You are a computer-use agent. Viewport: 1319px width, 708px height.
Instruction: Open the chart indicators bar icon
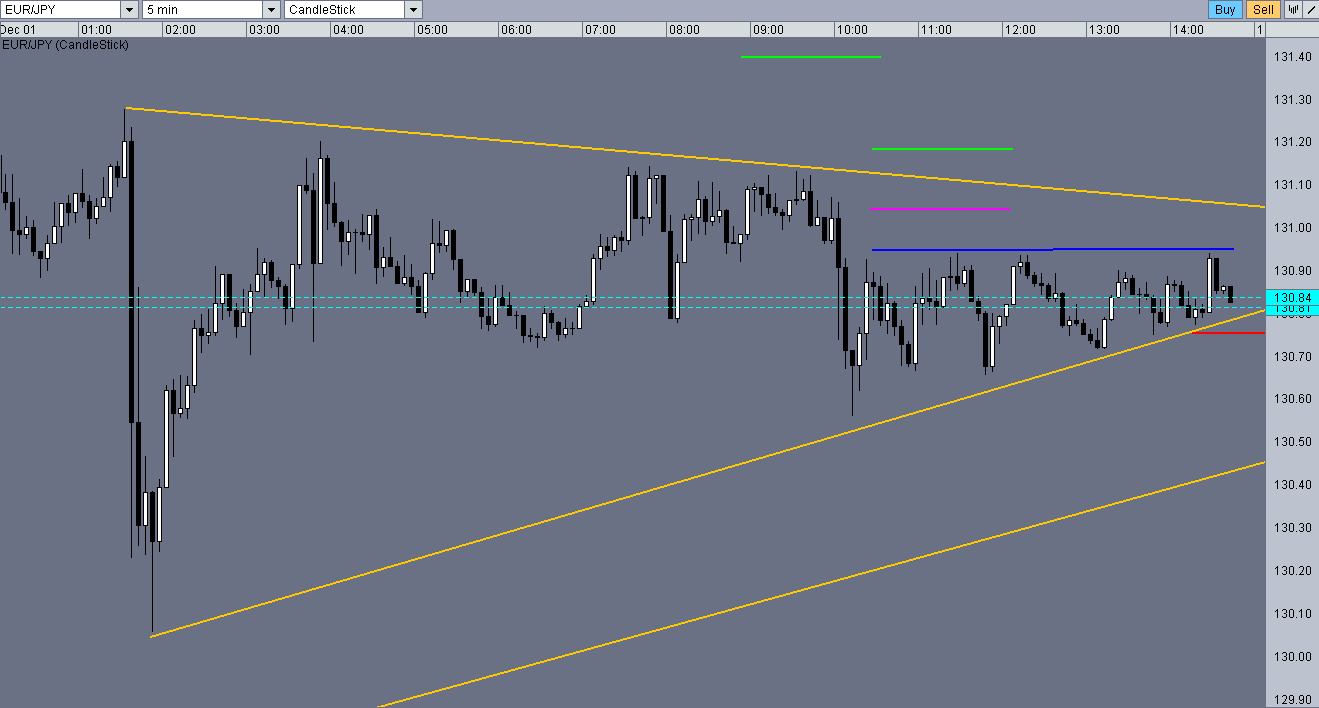(1293, 9)
